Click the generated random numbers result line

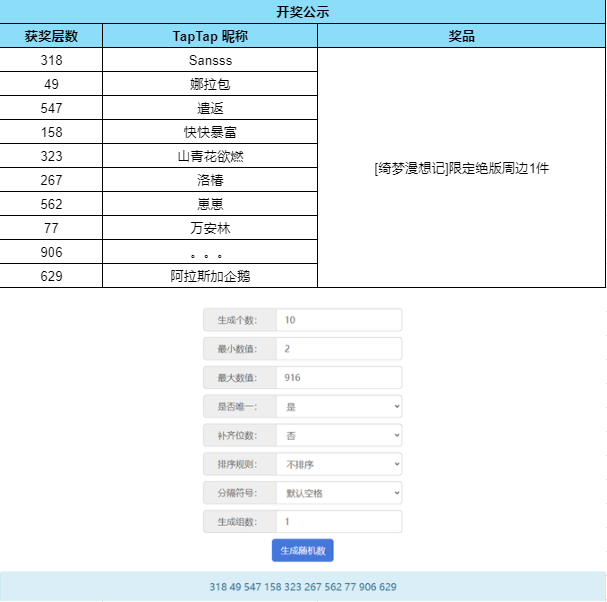click(303, 587)
